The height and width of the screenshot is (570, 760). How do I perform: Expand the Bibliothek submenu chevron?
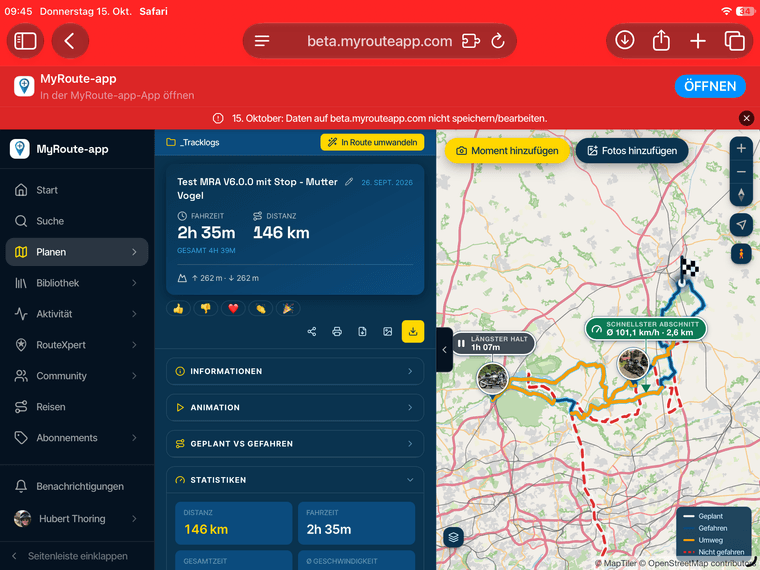coord(134,283)
